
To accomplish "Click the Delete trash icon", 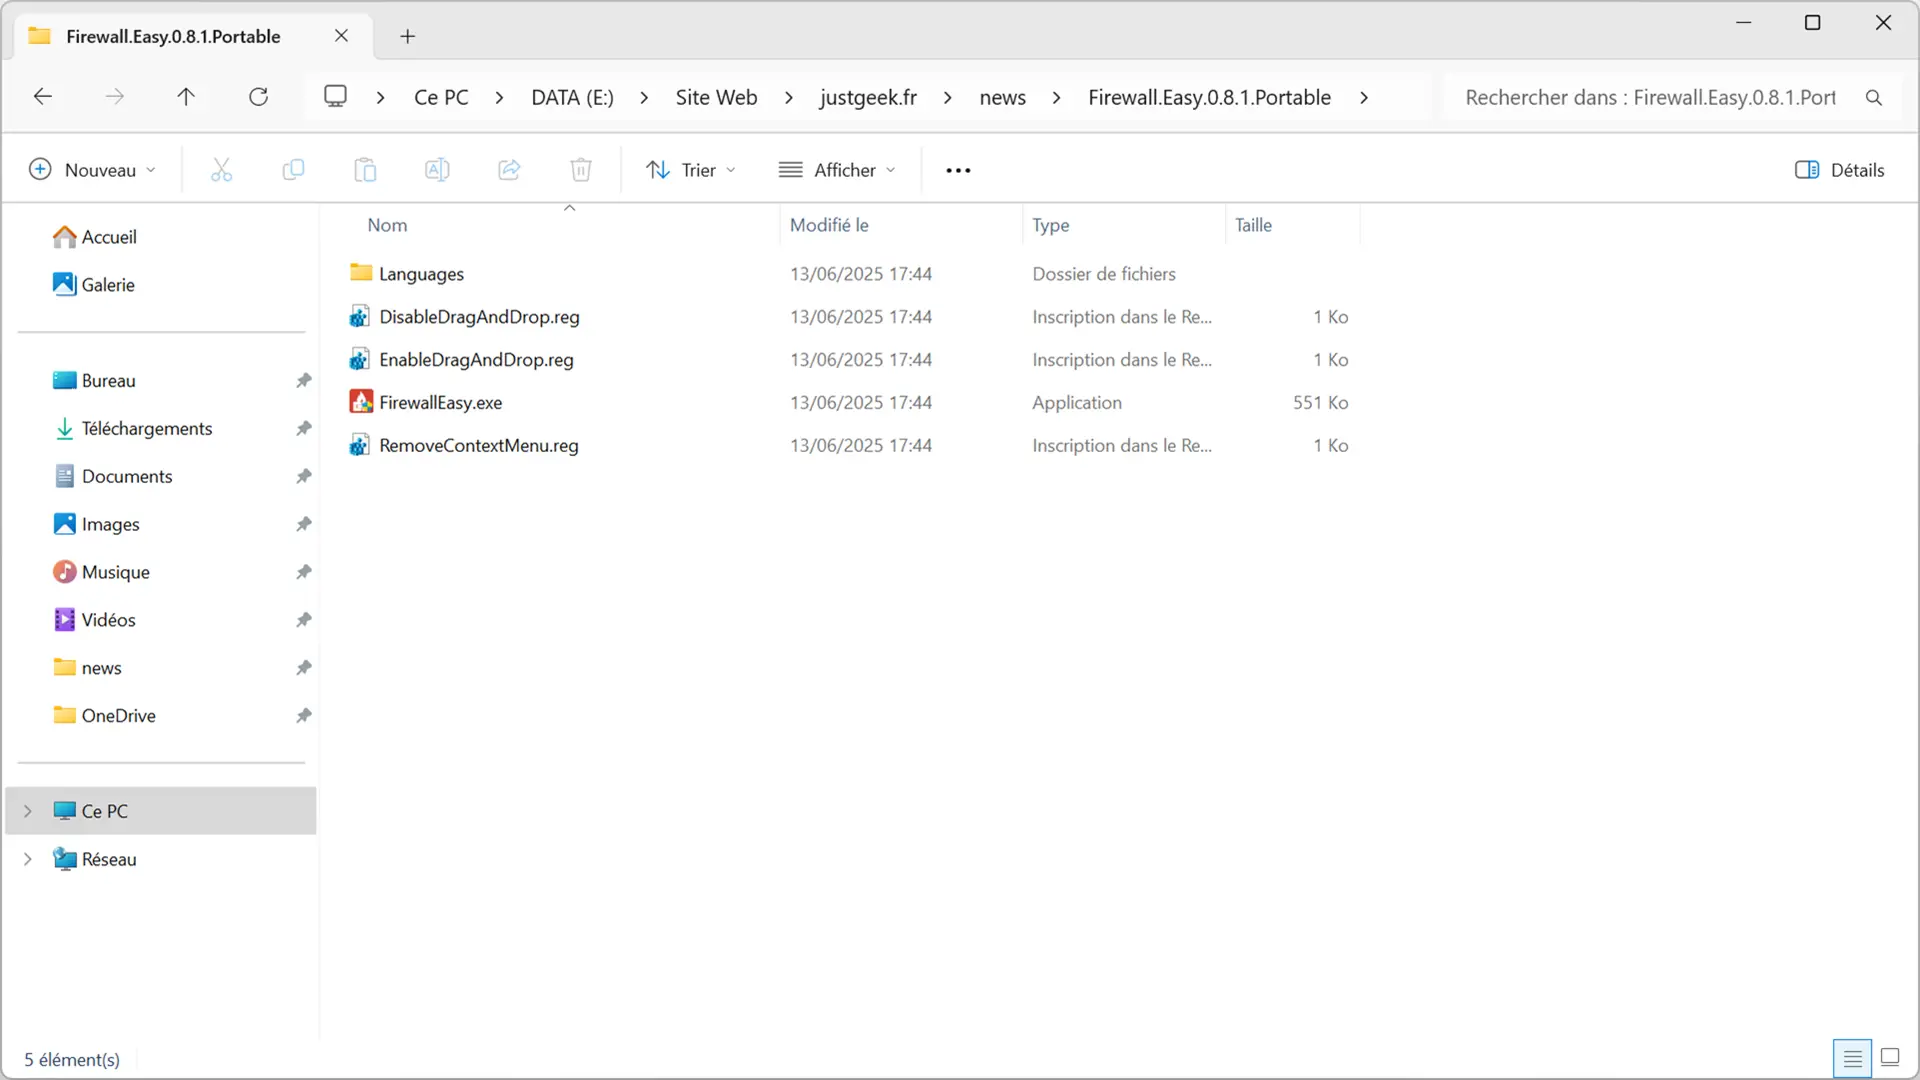I will click(x=581, y=170).
